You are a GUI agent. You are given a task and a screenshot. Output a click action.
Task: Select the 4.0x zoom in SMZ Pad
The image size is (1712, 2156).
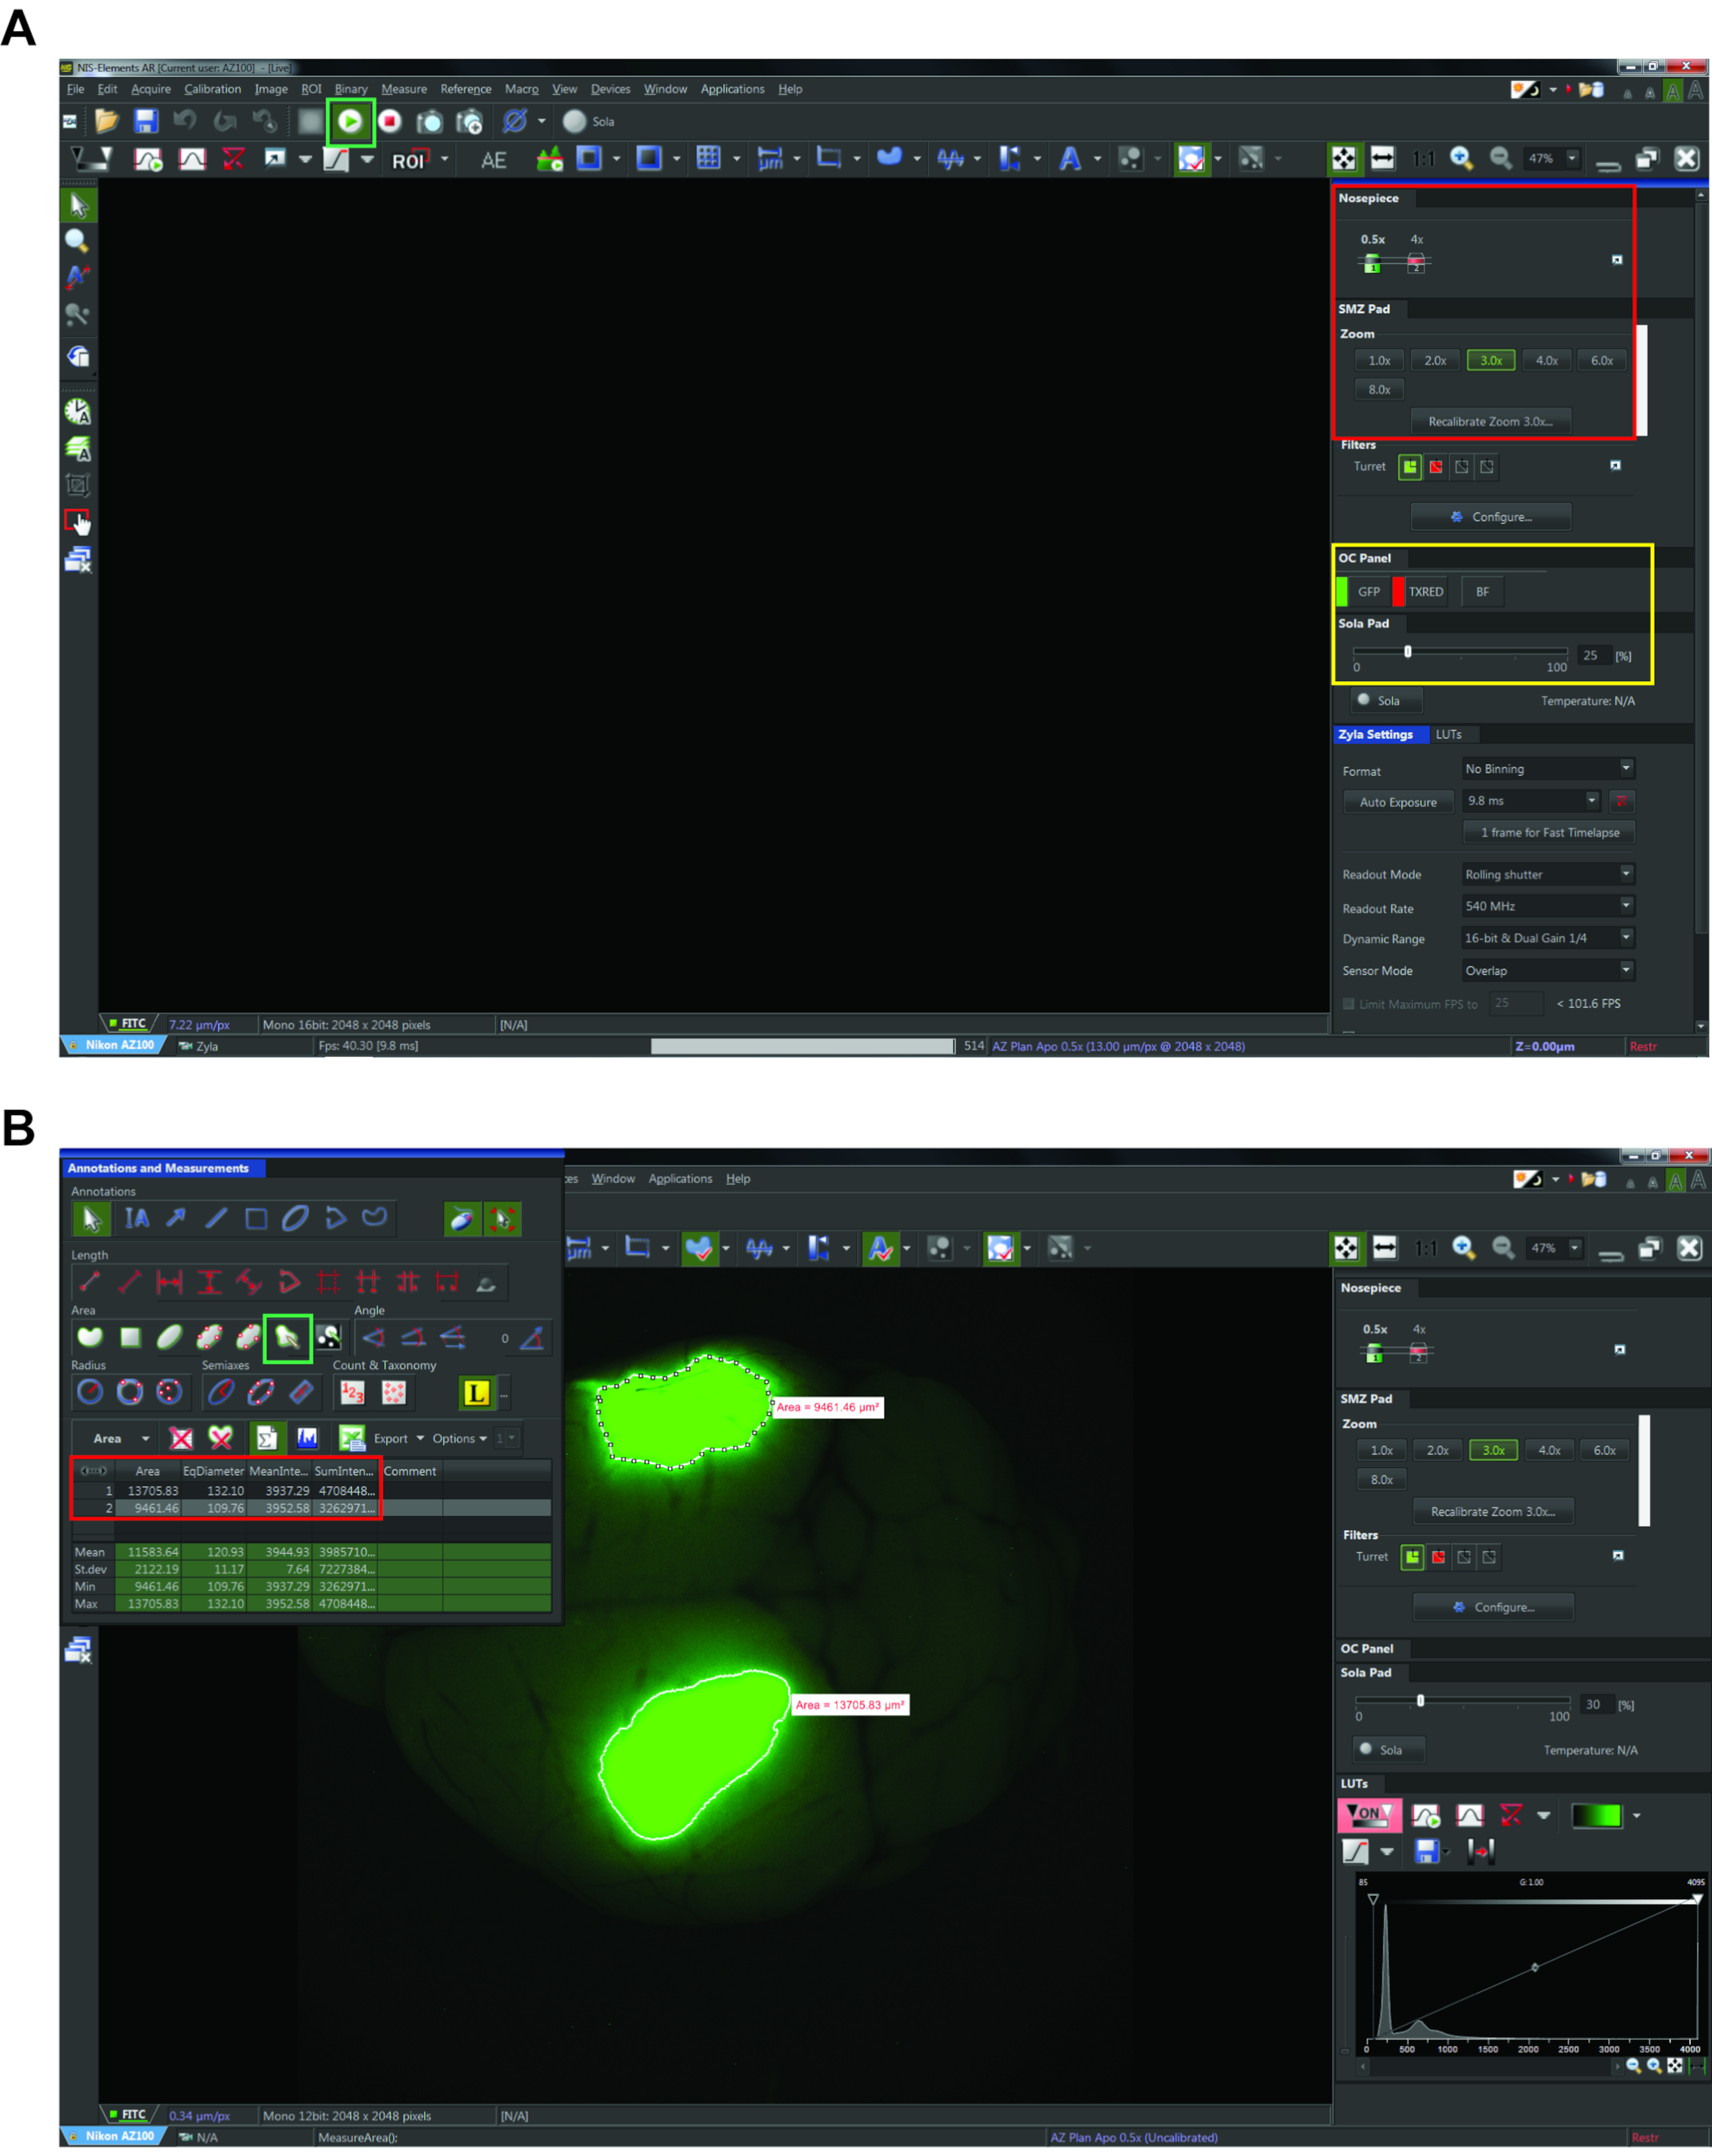[x=1546, y=361]
